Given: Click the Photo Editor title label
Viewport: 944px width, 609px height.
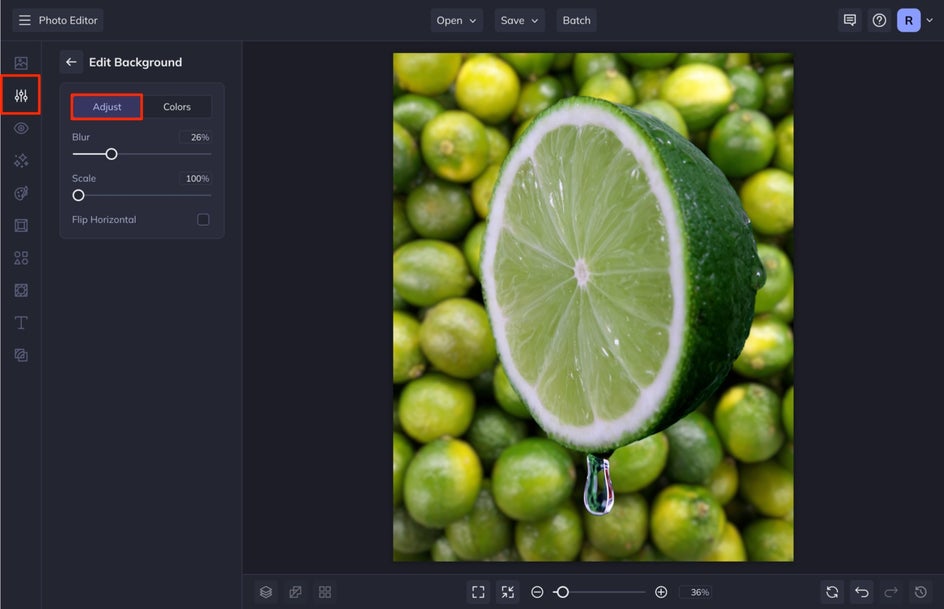Looking at the screenshot, I should 68,20.
